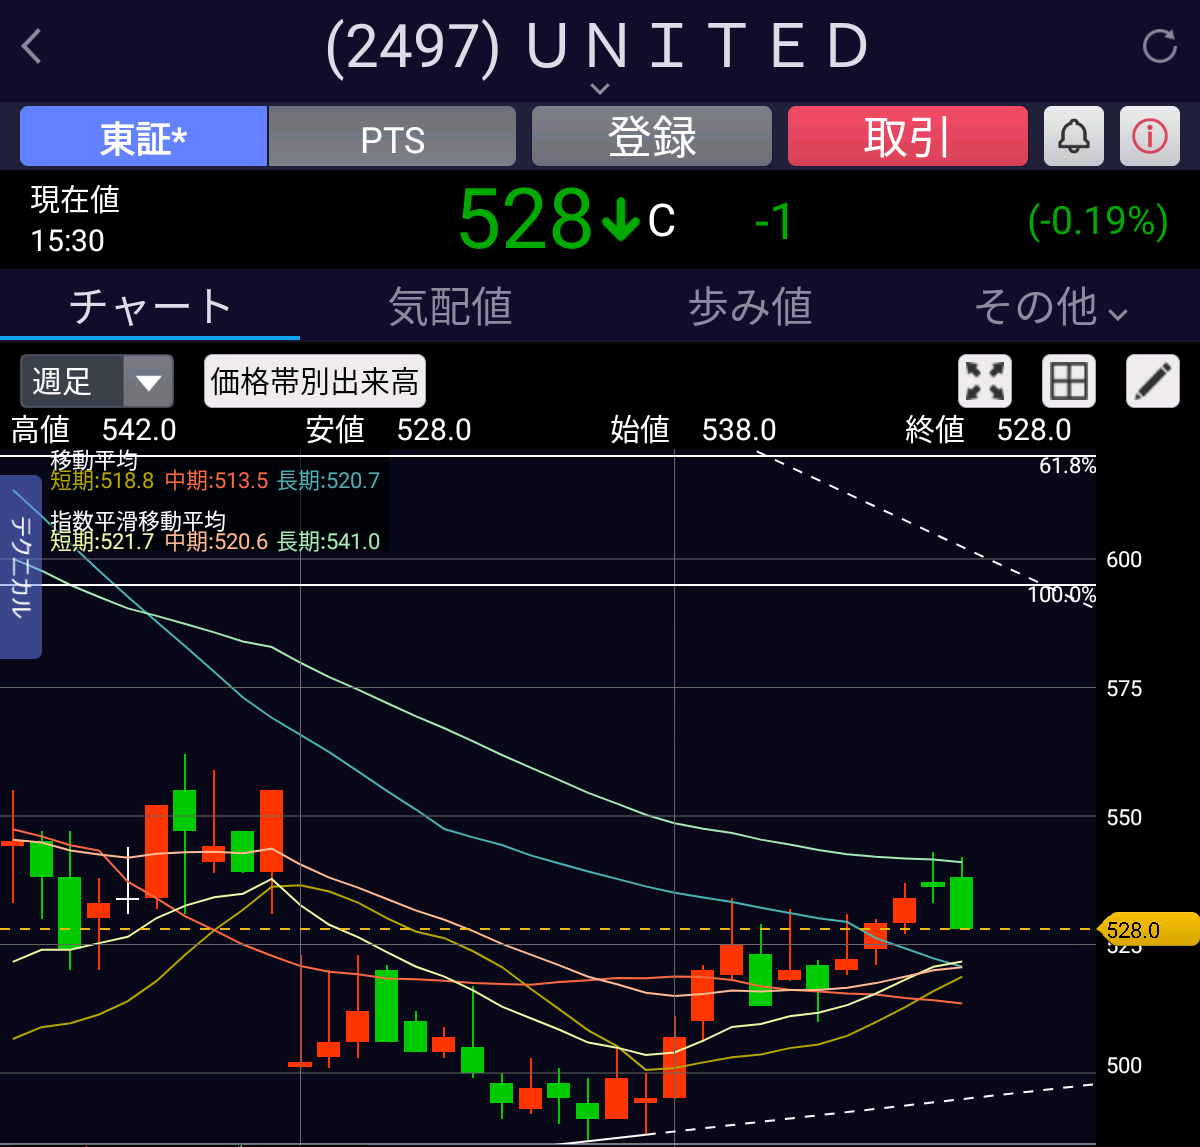Tap the 550 price axis label
The image size is (1200, 1147).
tap(1124, 818)
